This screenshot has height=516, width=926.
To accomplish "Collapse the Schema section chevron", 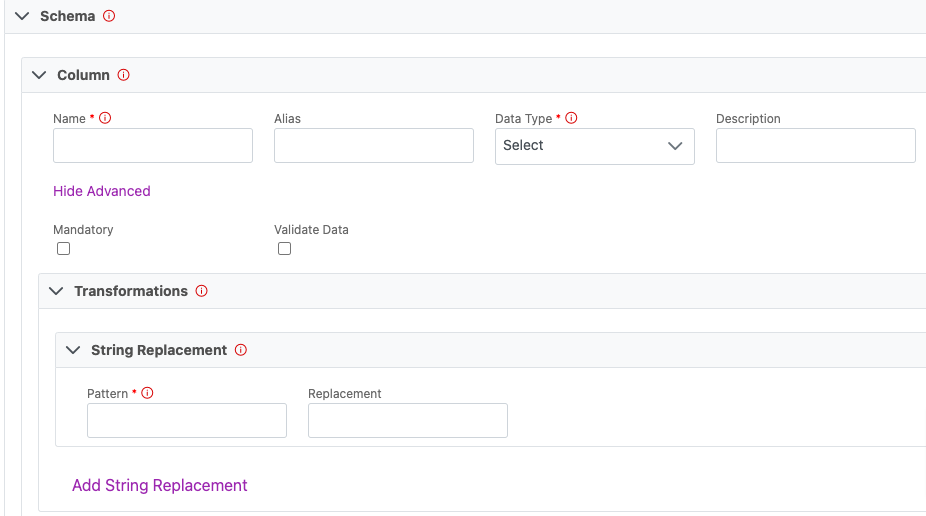I will coord(22,16).
